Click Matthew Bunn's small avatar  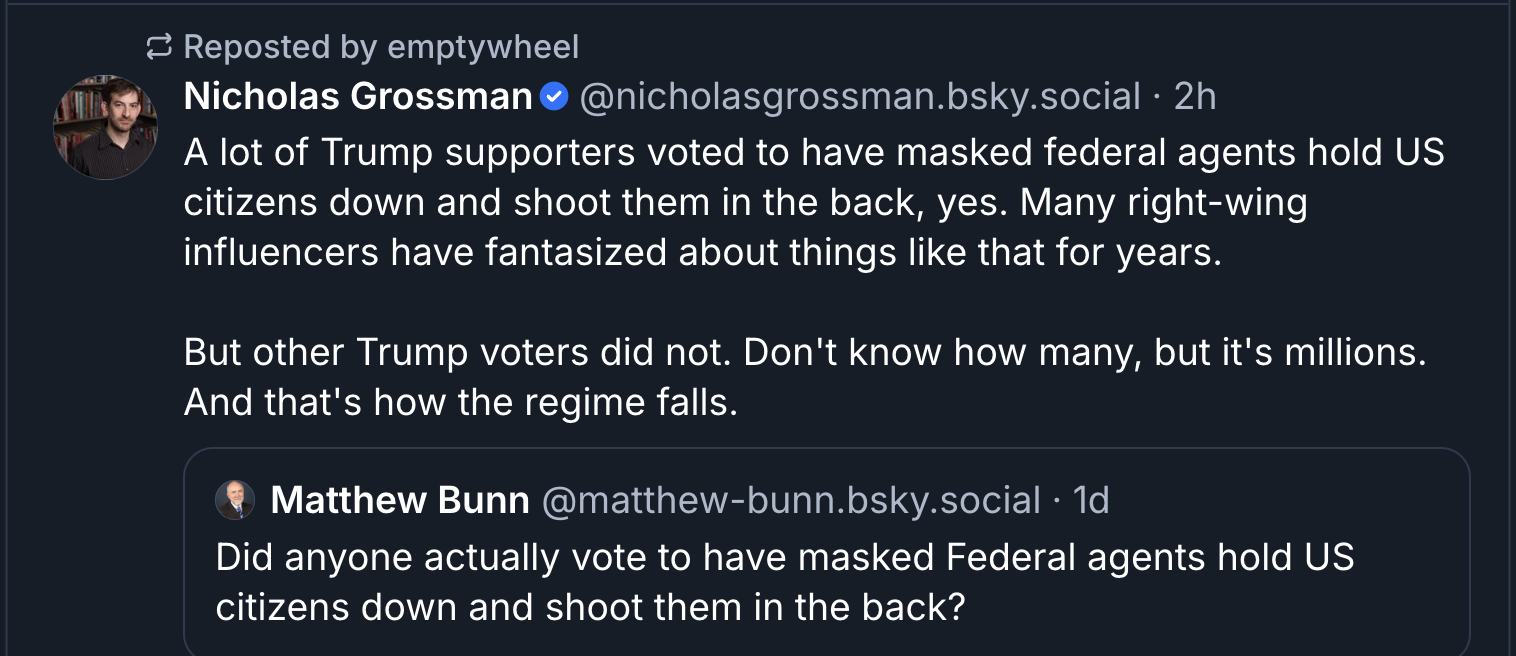click(235, 500)
